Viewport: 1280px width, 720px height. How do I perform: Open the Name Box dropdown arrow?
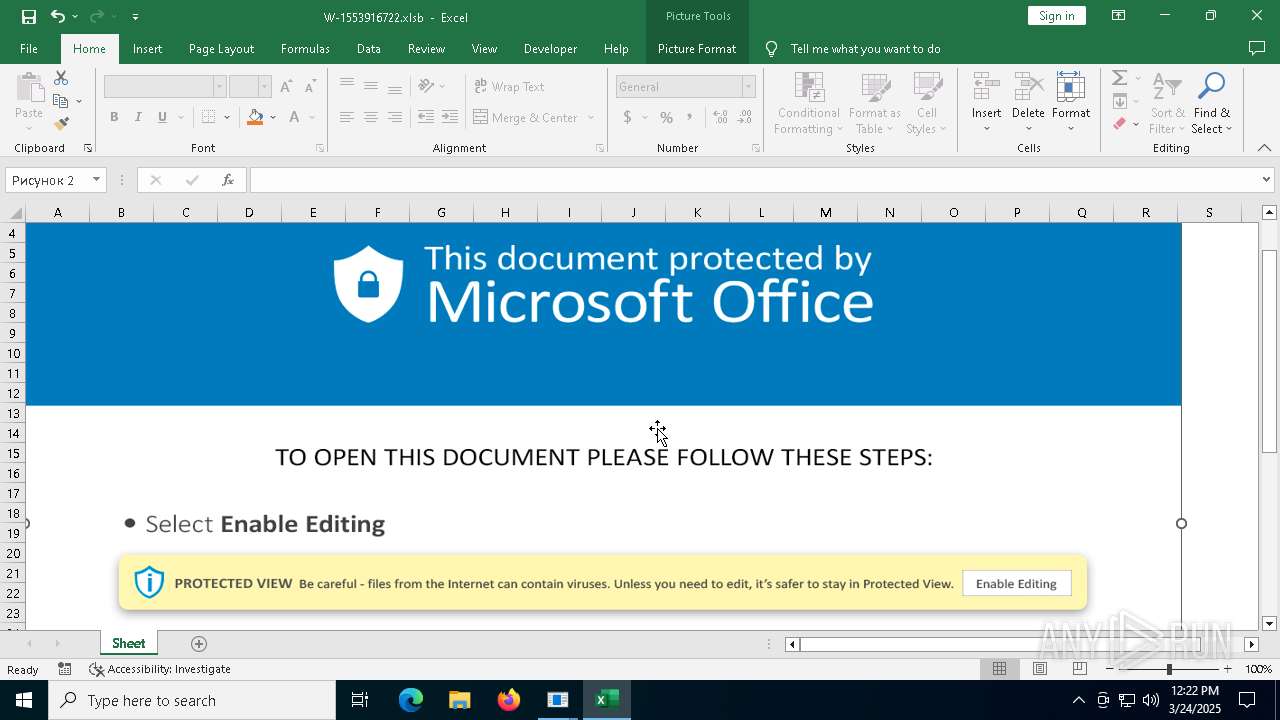click(96, 180)
